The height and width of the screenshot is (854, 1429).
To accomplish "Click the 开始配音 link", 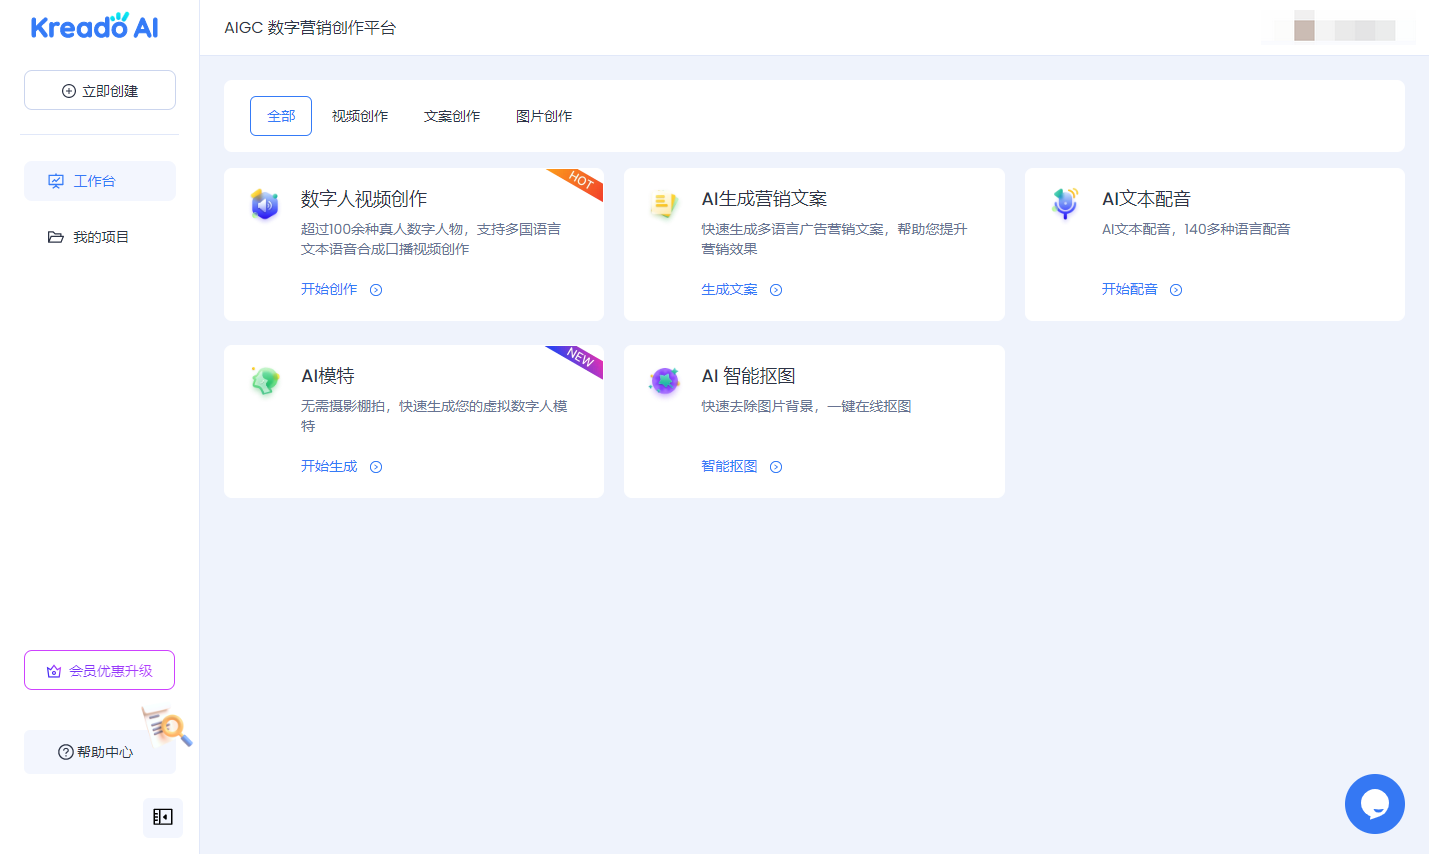I will [1128, 289].
